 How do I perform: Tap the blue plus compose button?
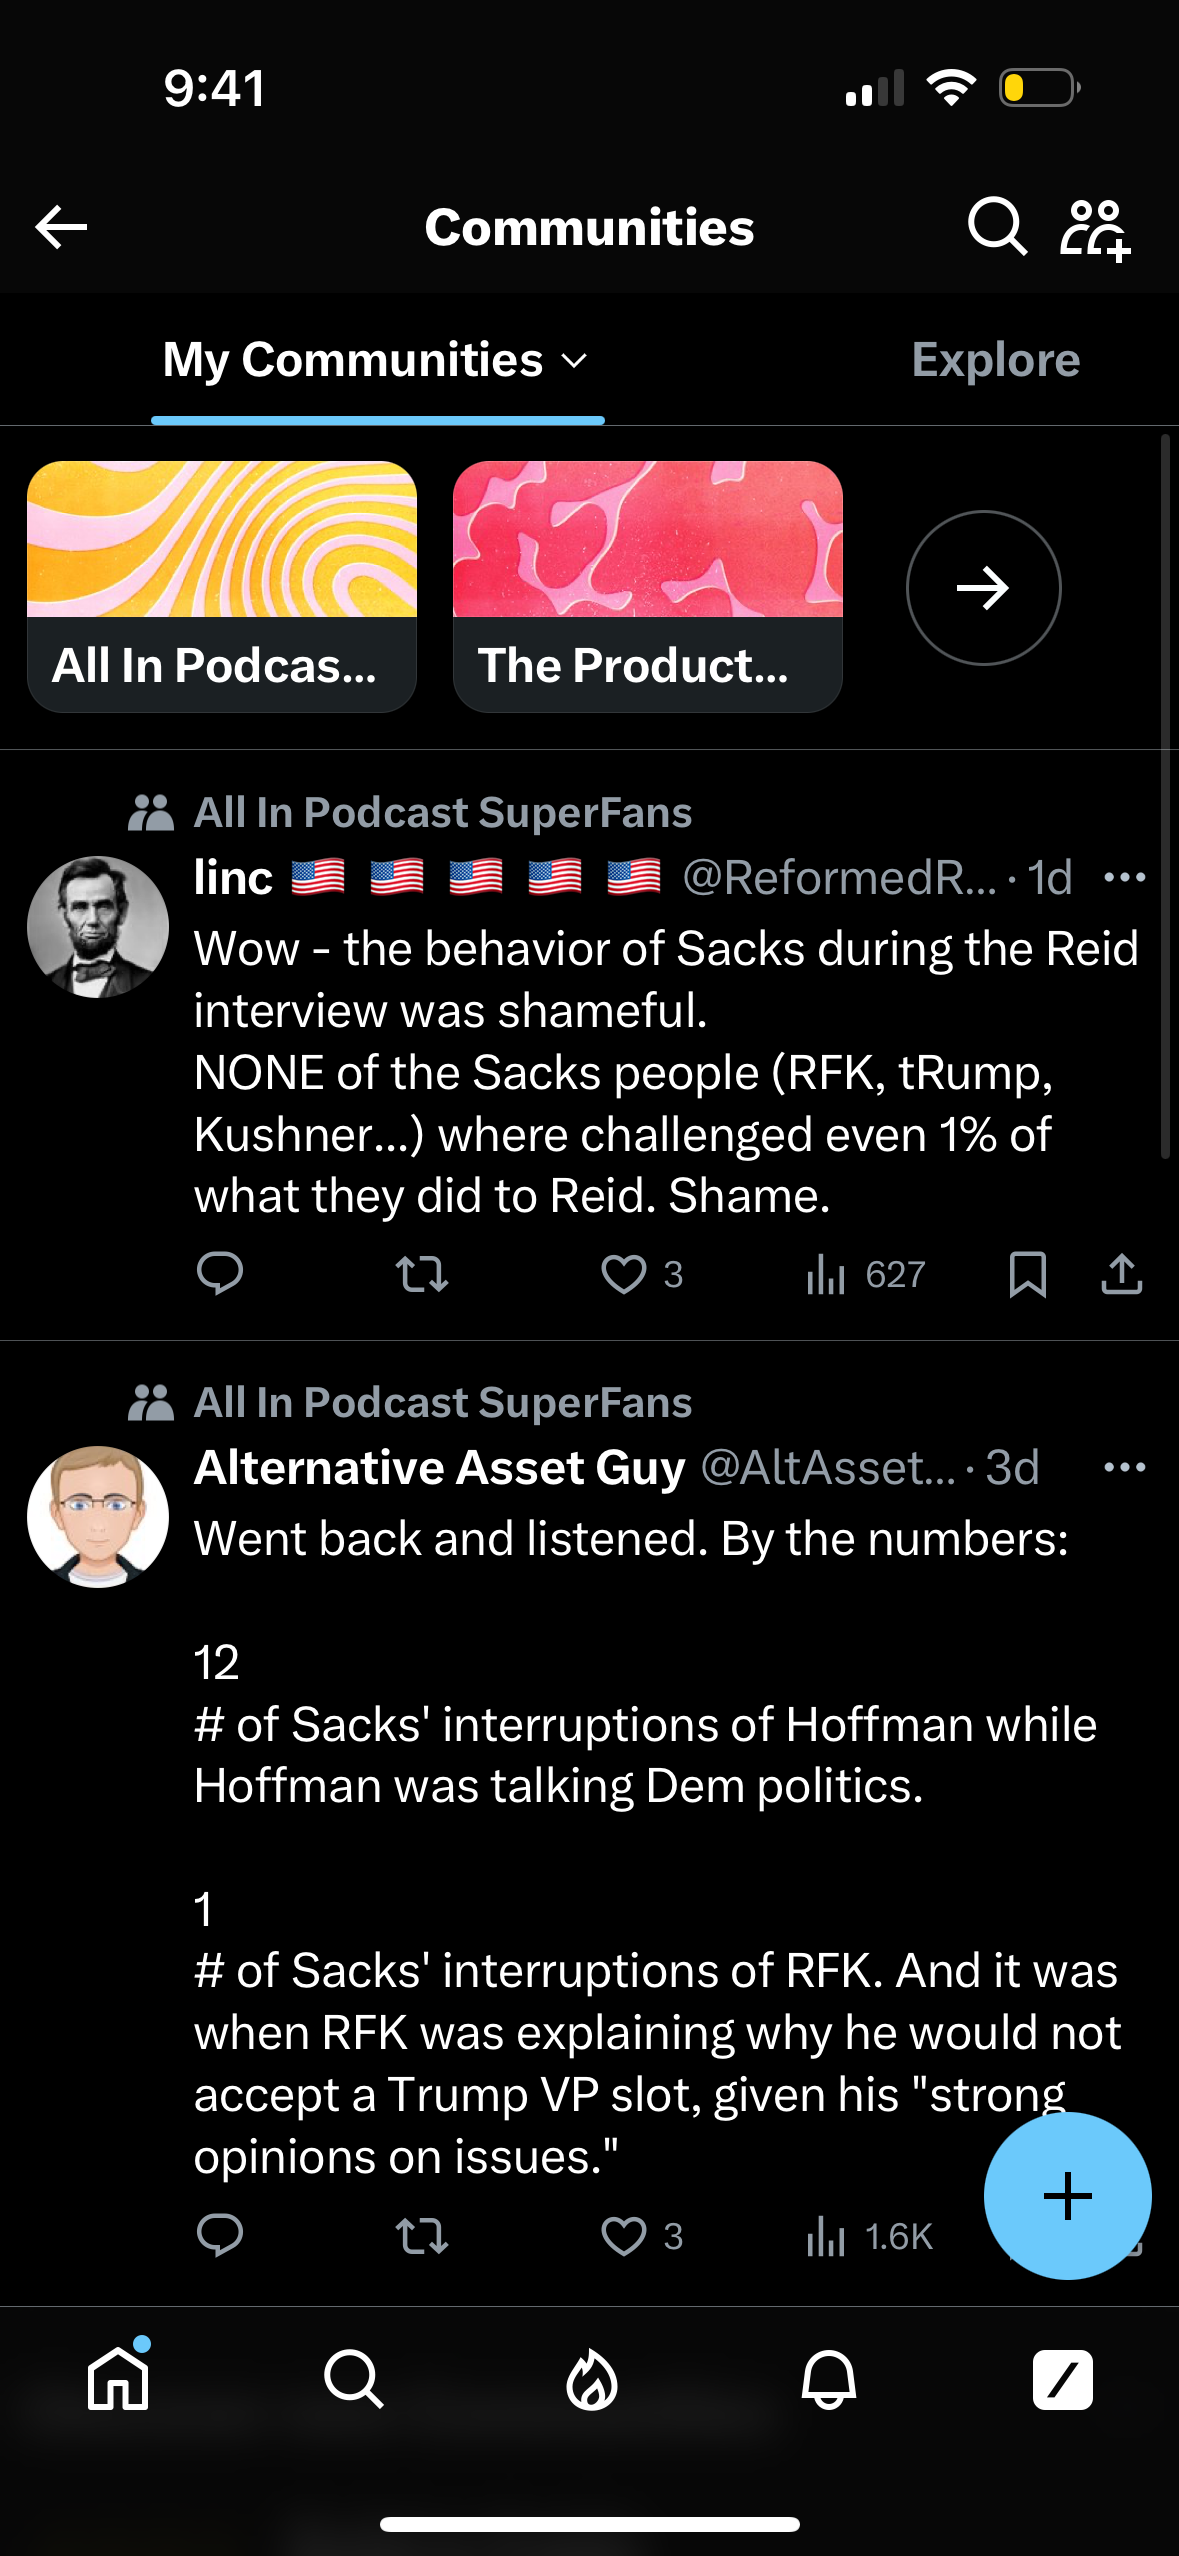[1066, 2195]
